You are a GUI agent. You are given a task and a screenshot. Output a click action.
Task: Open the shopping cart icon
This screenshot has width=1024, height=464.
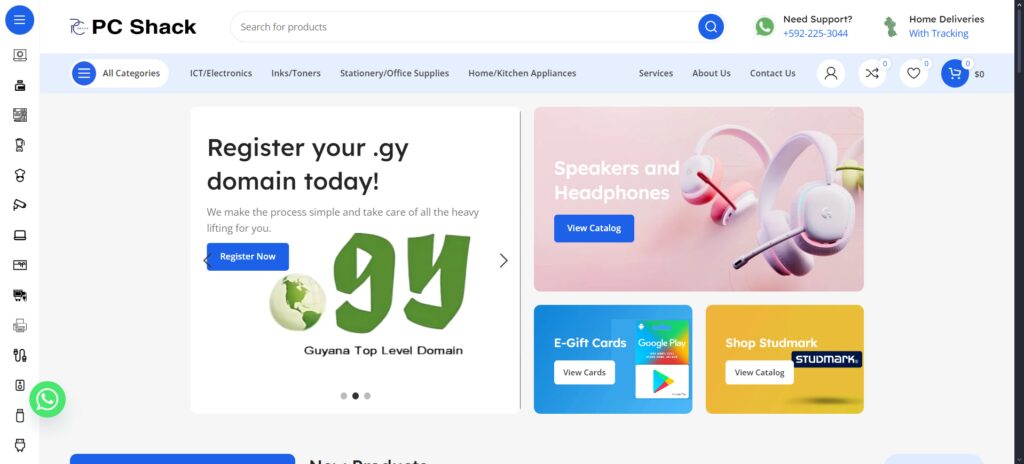955,73
